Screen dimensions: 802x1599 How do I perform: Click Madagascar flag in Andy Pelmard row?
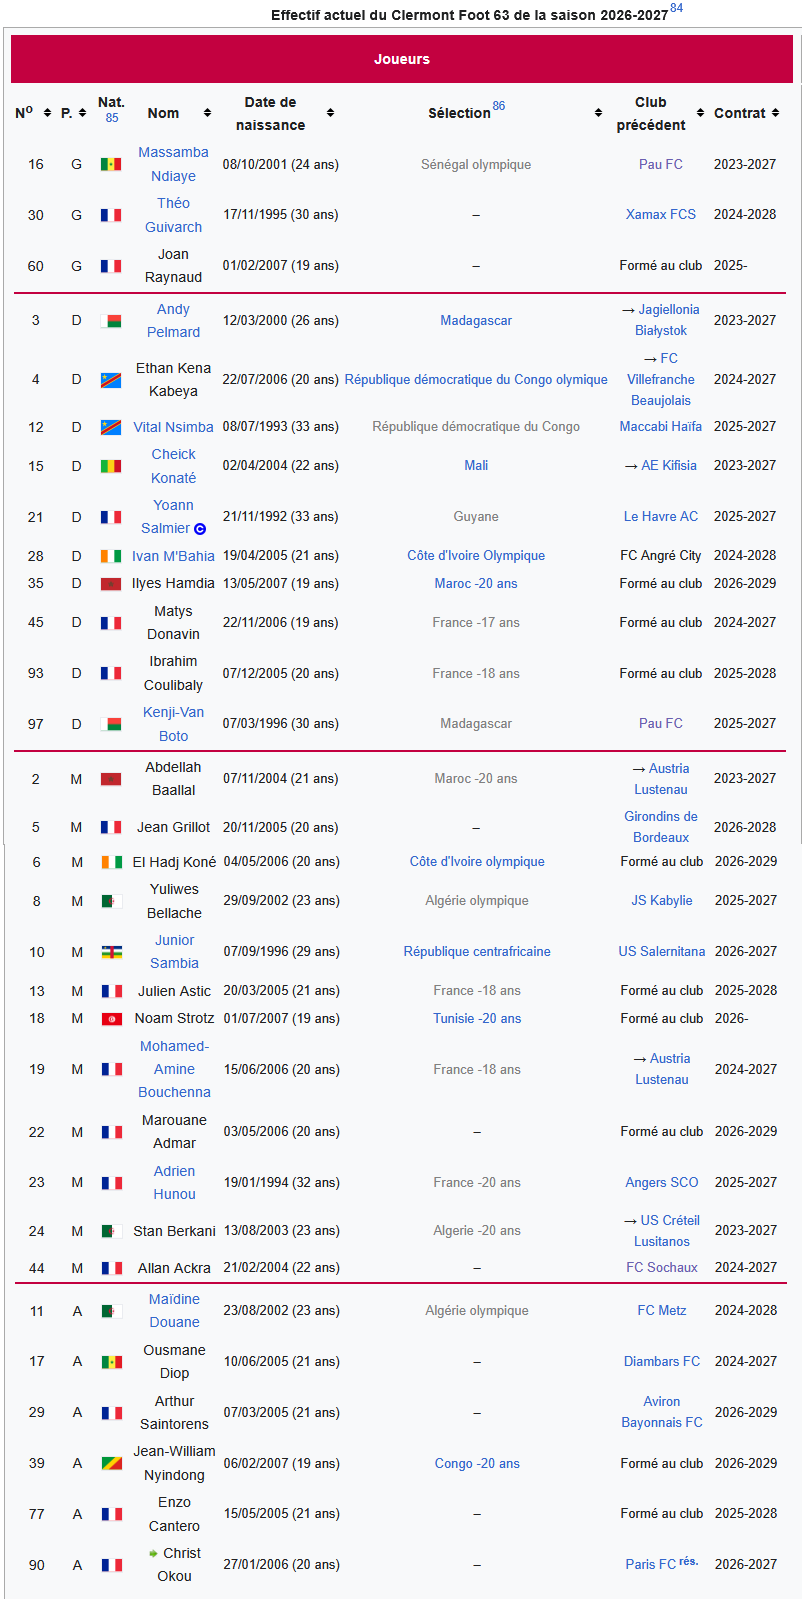[111, 321]
